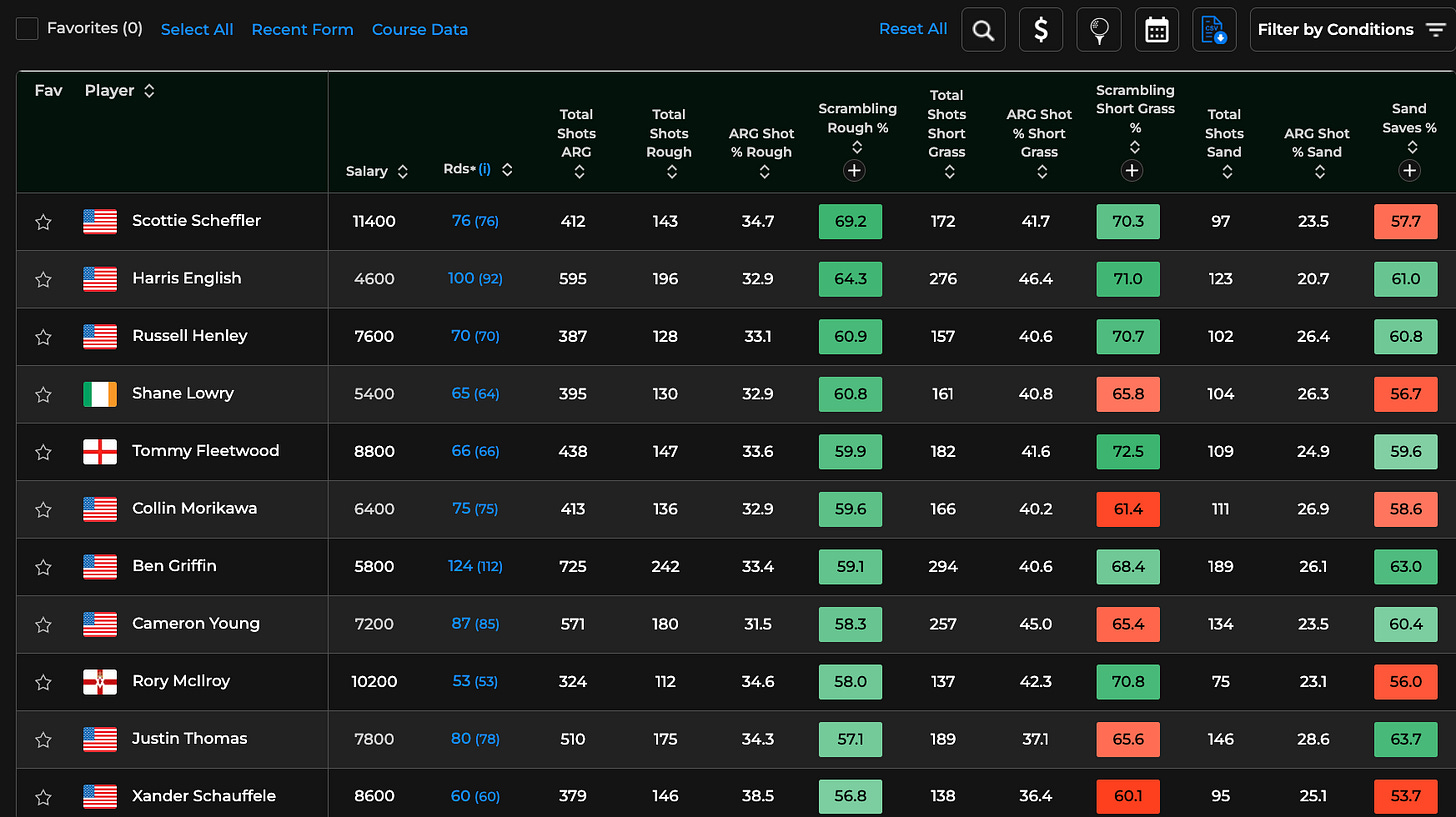The image size is (1456, 817).
Task: Select player name Xander Schauffele
Action: [x=204, y=796]
